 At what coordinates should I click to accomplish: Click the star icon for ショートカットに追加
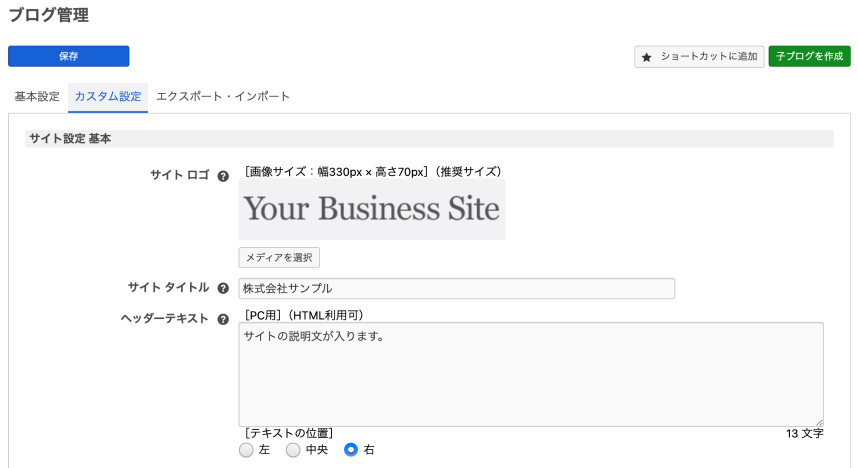[647, 57]
